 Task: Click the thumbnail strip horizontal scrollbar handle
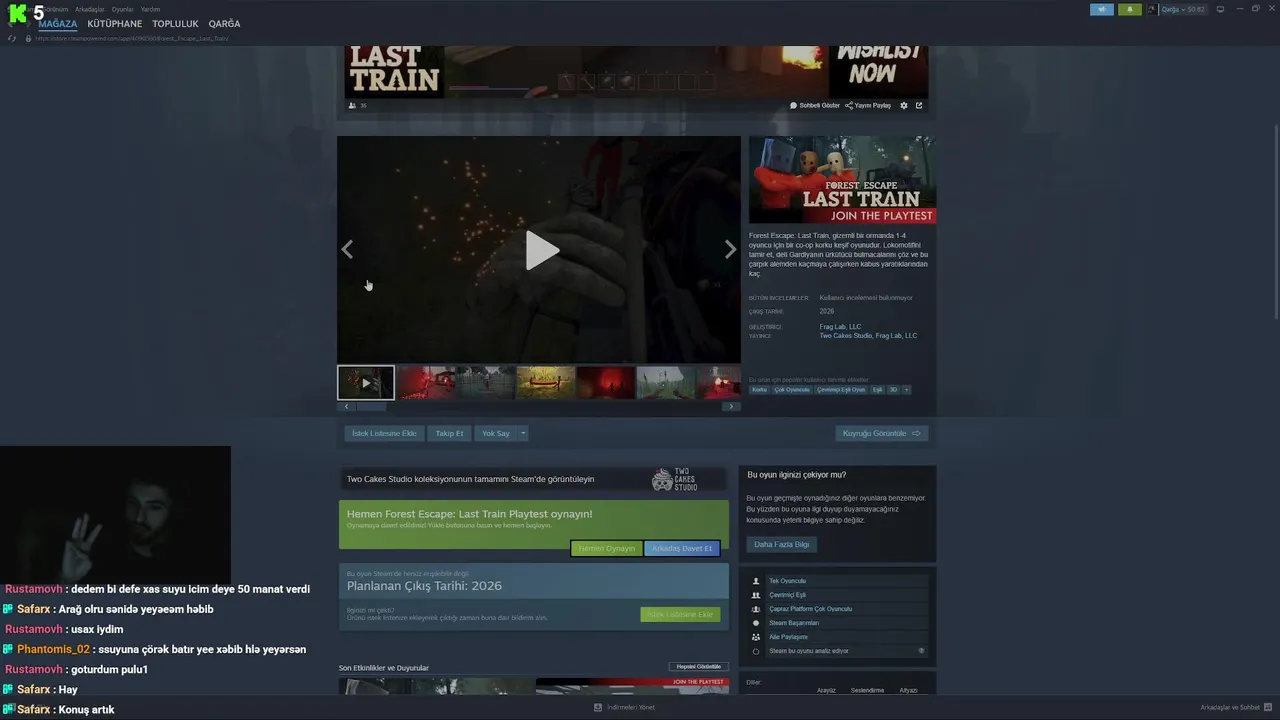(371, 407)
